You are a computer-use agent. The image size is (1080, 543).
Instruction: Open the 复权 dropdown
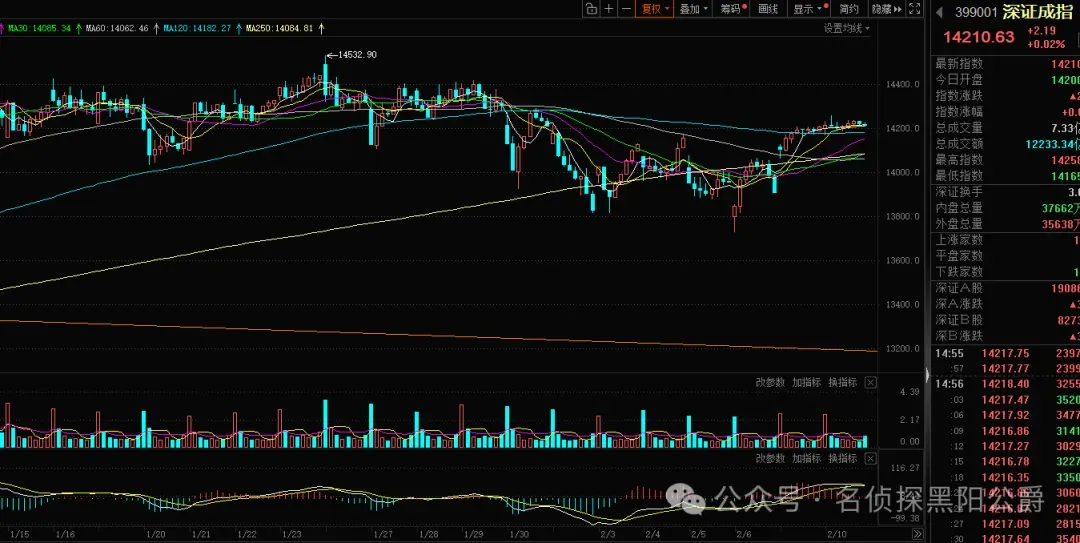[655, 8]
